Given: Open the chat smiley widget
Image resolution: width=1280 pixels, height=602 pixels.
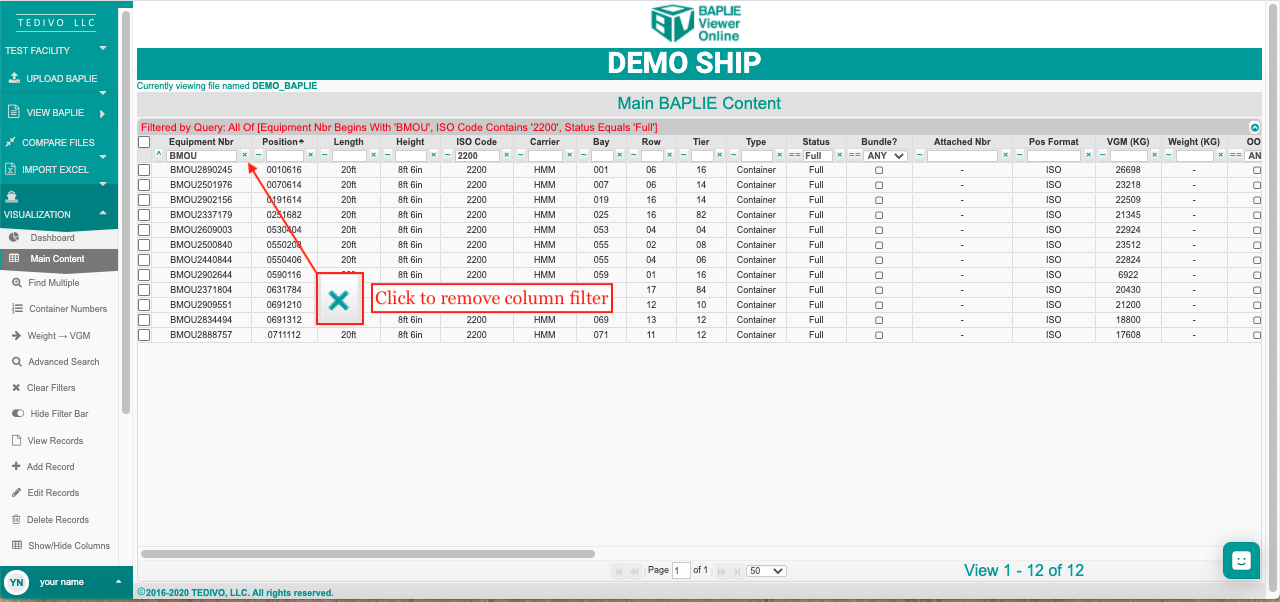Looking at the screenshot, I should [x=1241, y=561].
